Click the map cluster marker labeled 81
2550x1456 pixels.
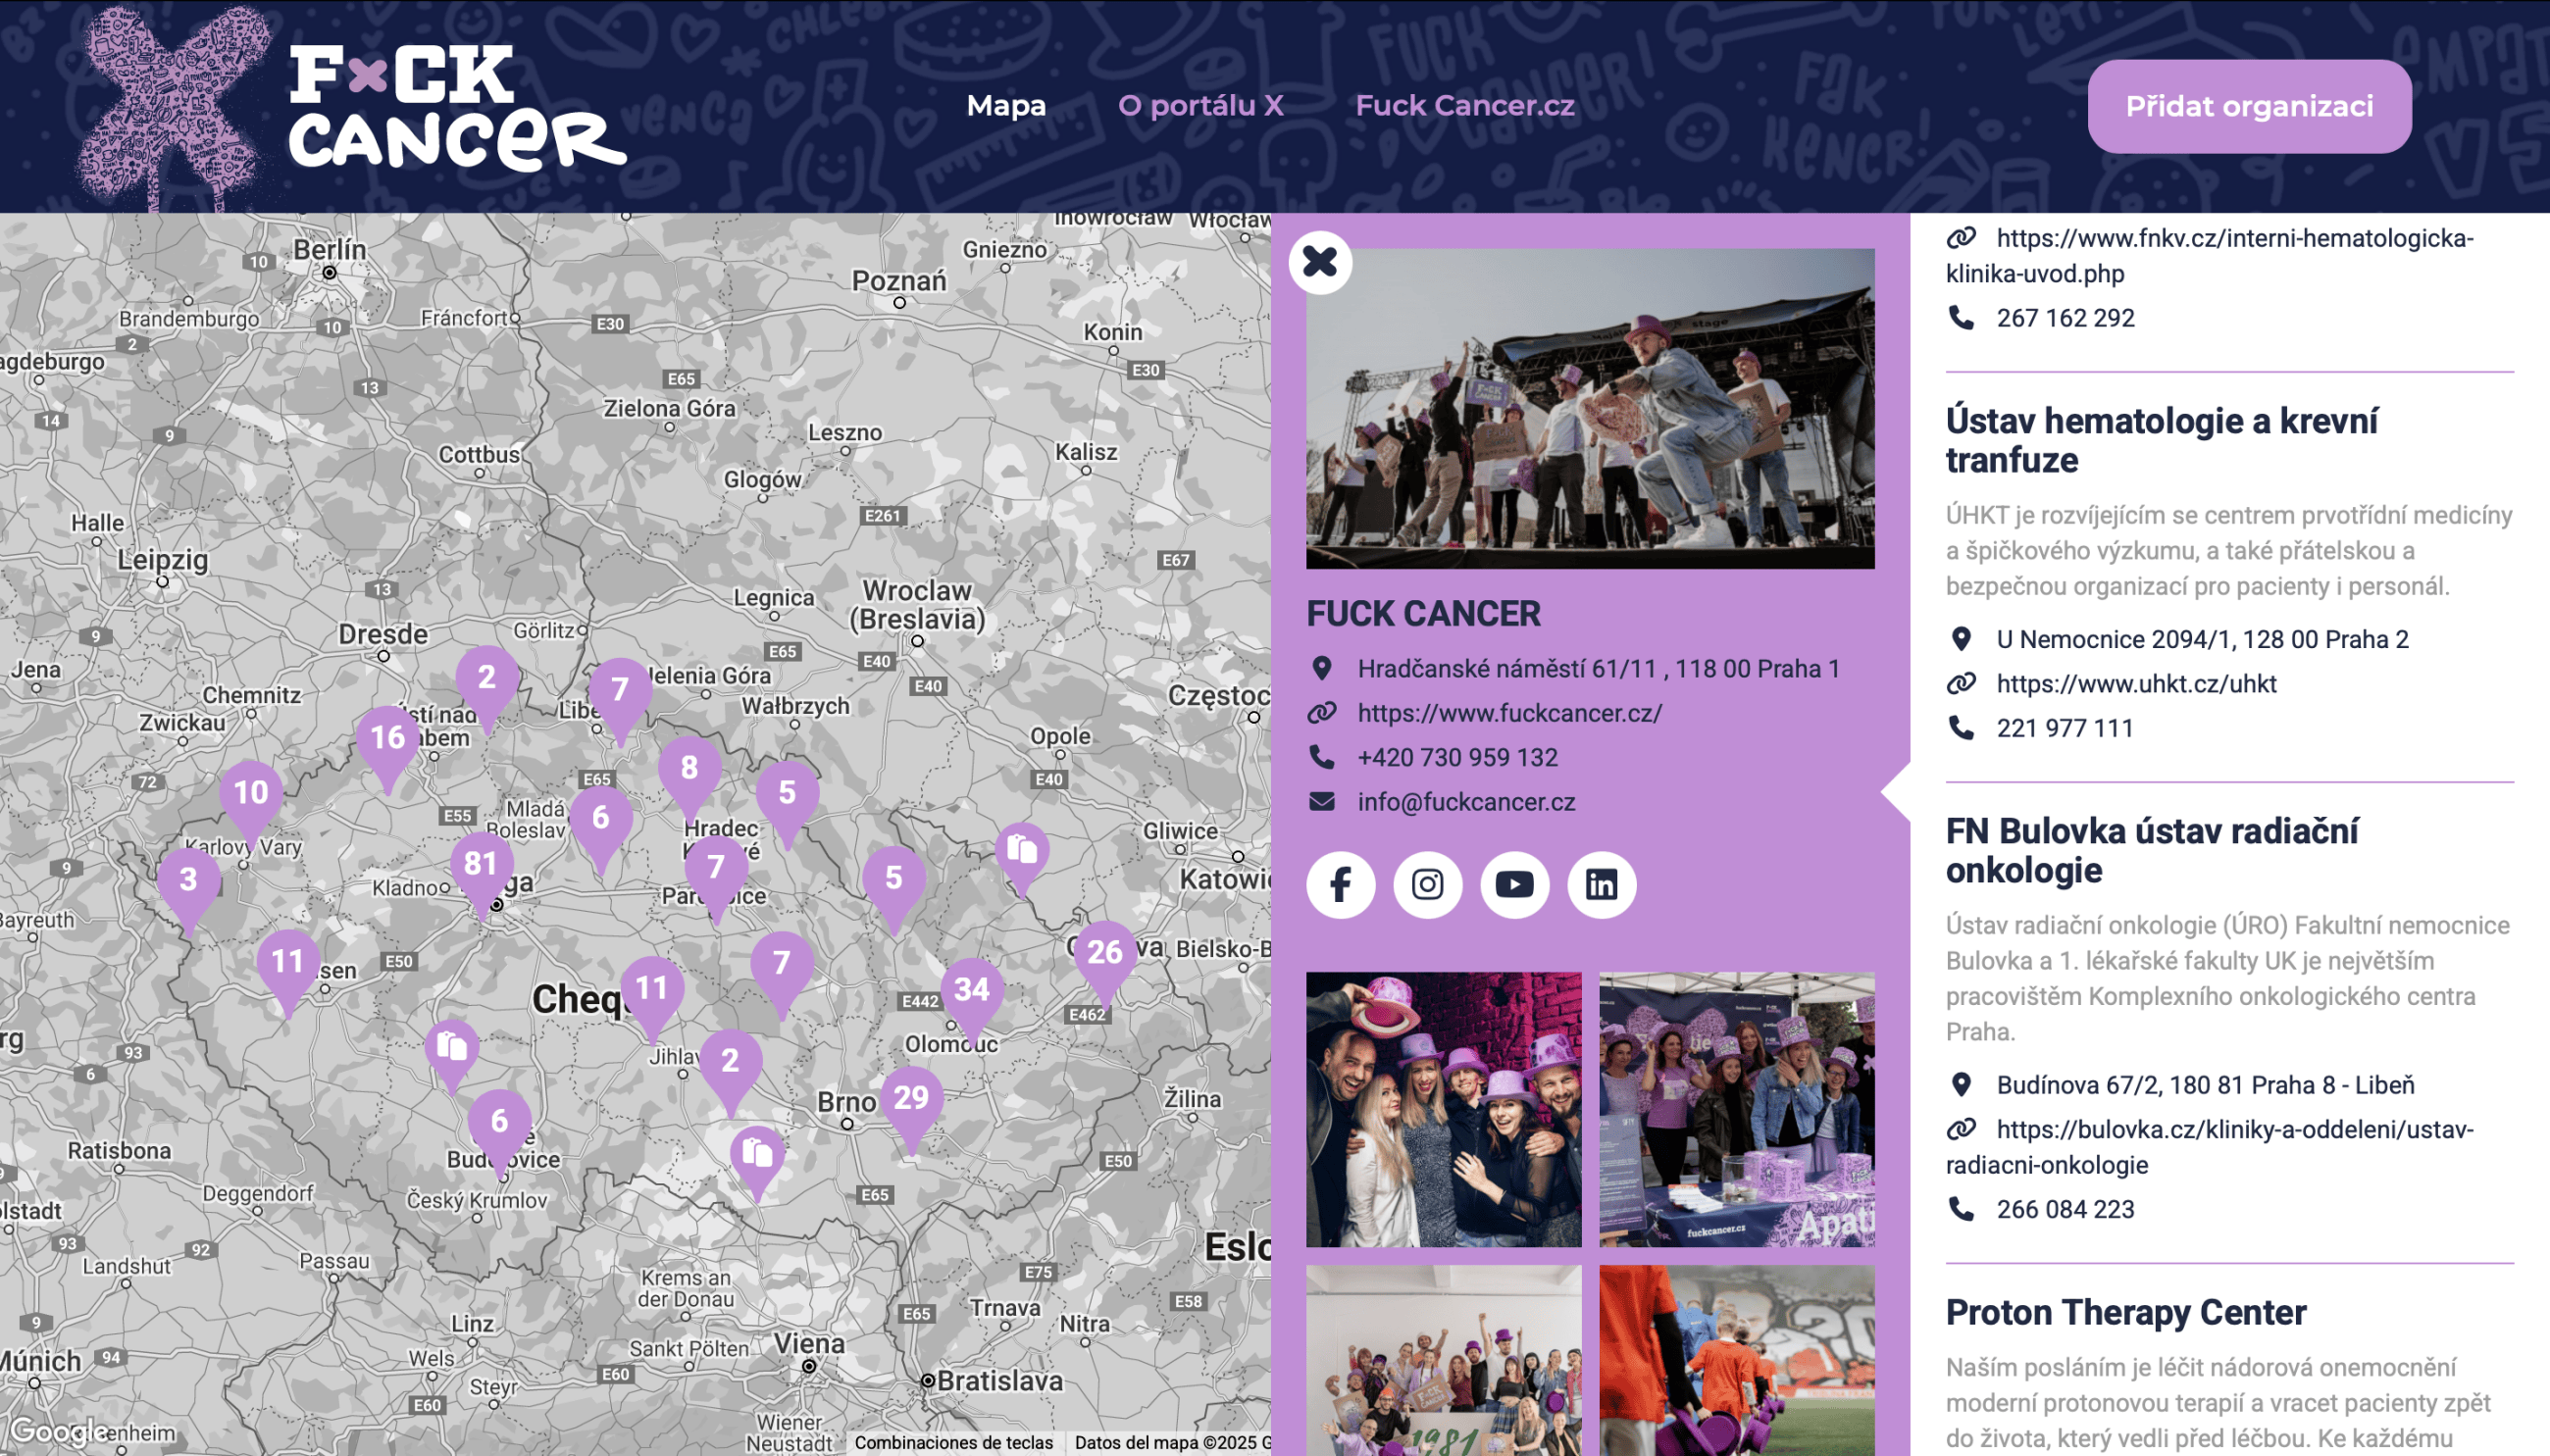click(x=481, y=864)
